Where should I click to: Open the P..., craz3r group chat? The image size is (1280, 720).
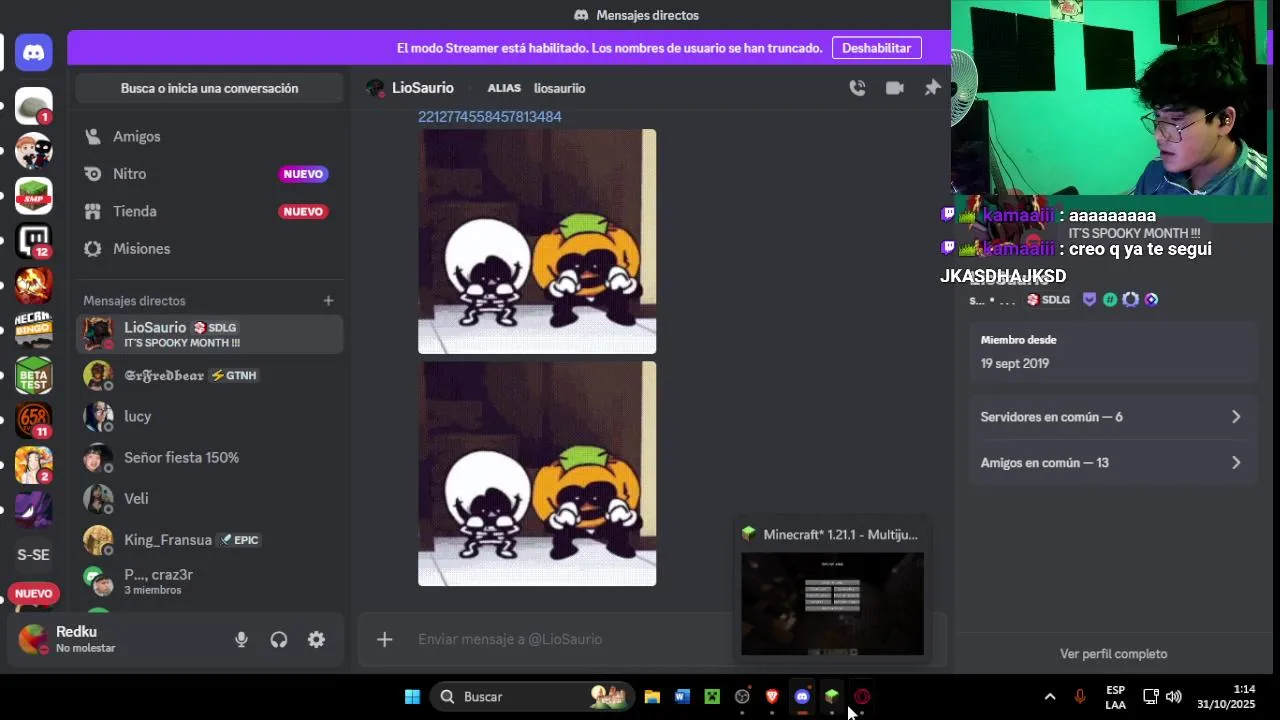tap(210, 581)
